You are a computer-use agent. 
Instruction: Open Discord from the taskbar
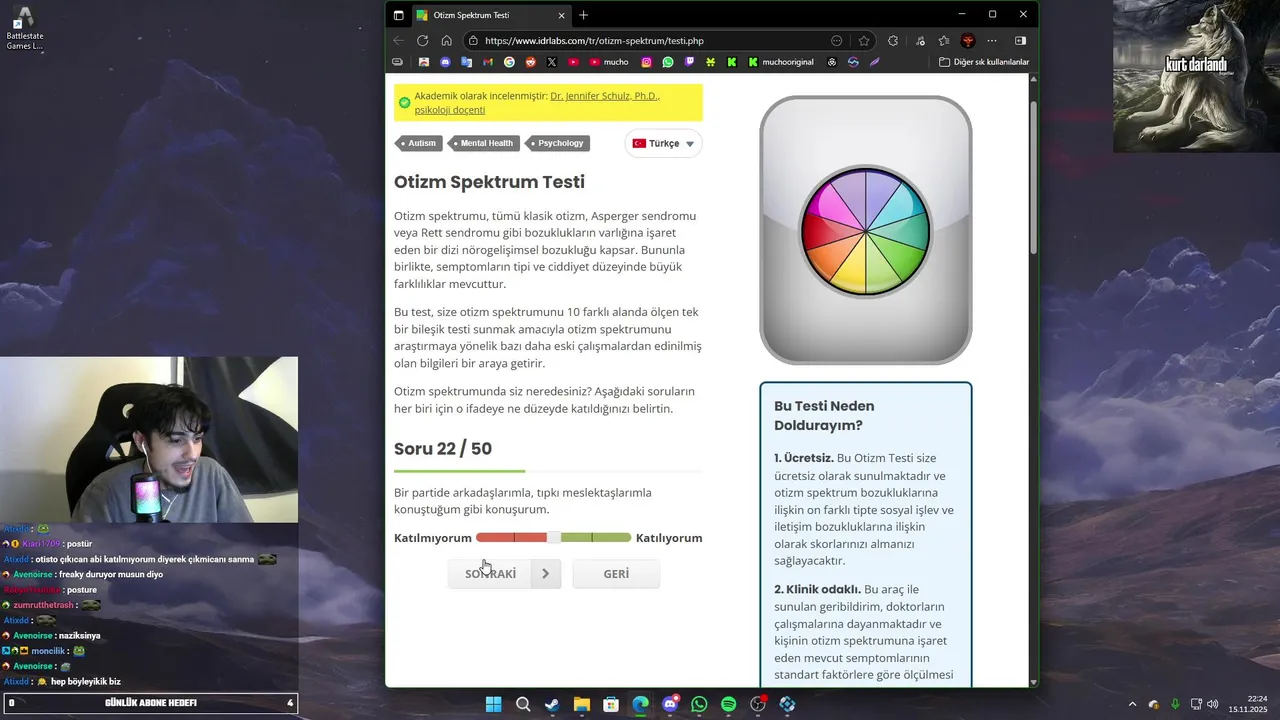pyautogui.click(x=670, y=704)
